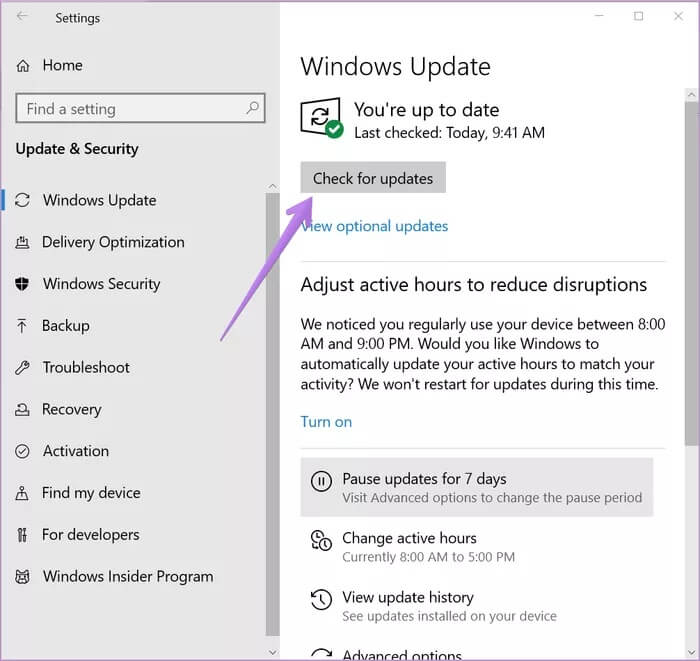This screenshot has height=661, width=700.
Task: Open the Activation page
Action: [76, 451]
